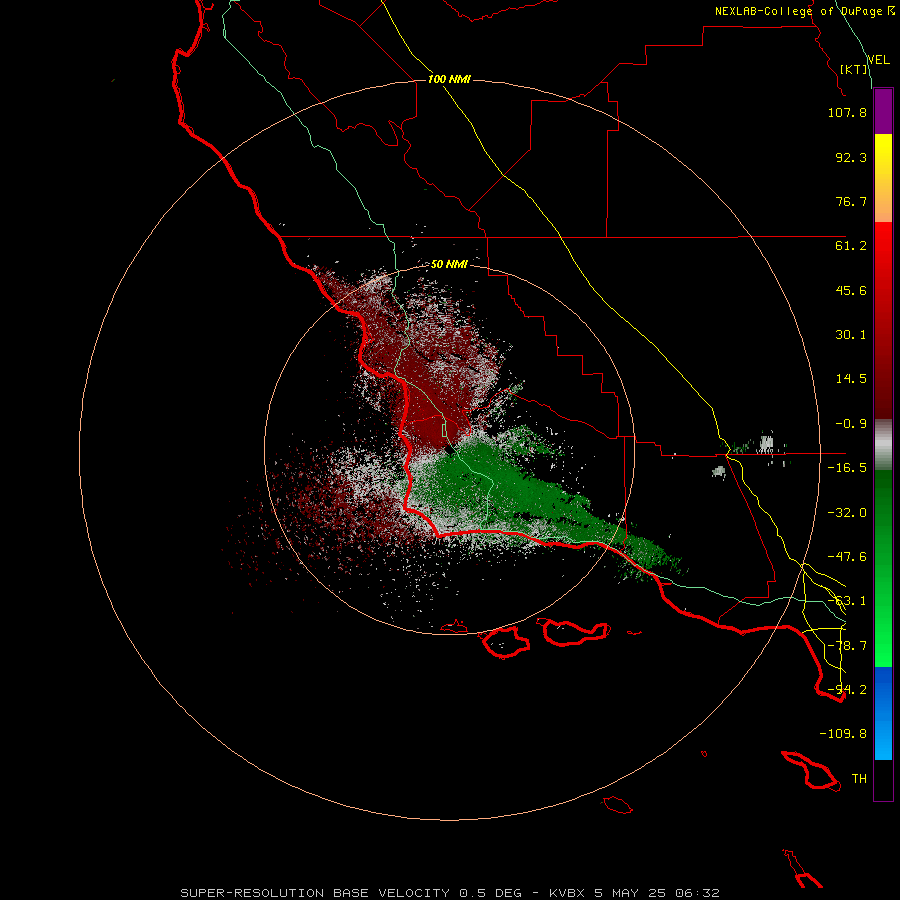Select the -109.8 velocity scale value
This screenshot has width=900, height=900.
point(843,734)
